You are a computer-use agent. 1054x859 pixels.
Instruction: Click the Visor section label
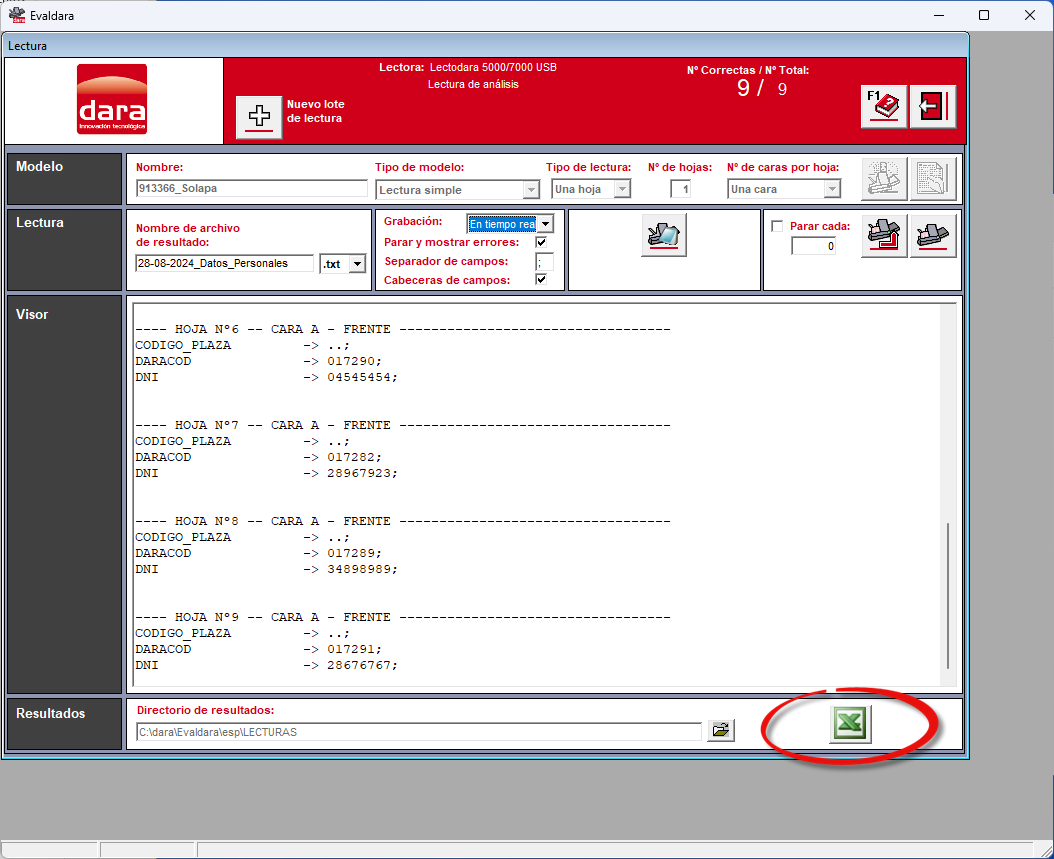32,315
